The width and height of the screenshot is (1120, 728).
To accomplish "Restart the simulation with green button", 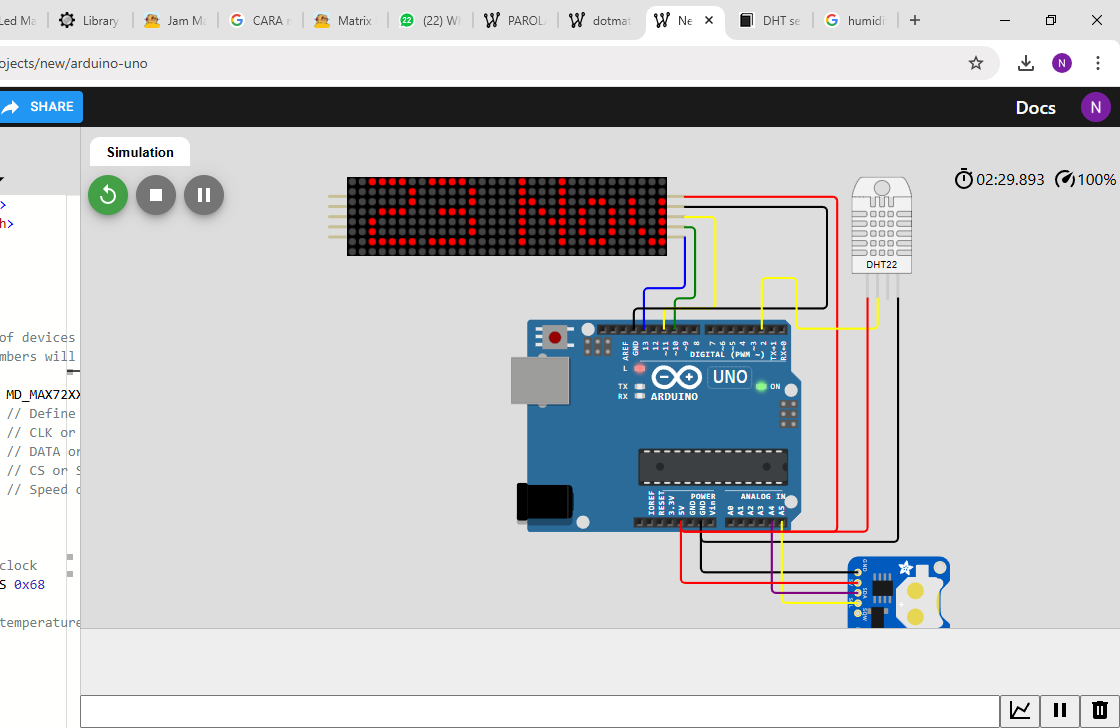I will pyautogui.click(x=108, y=195).
